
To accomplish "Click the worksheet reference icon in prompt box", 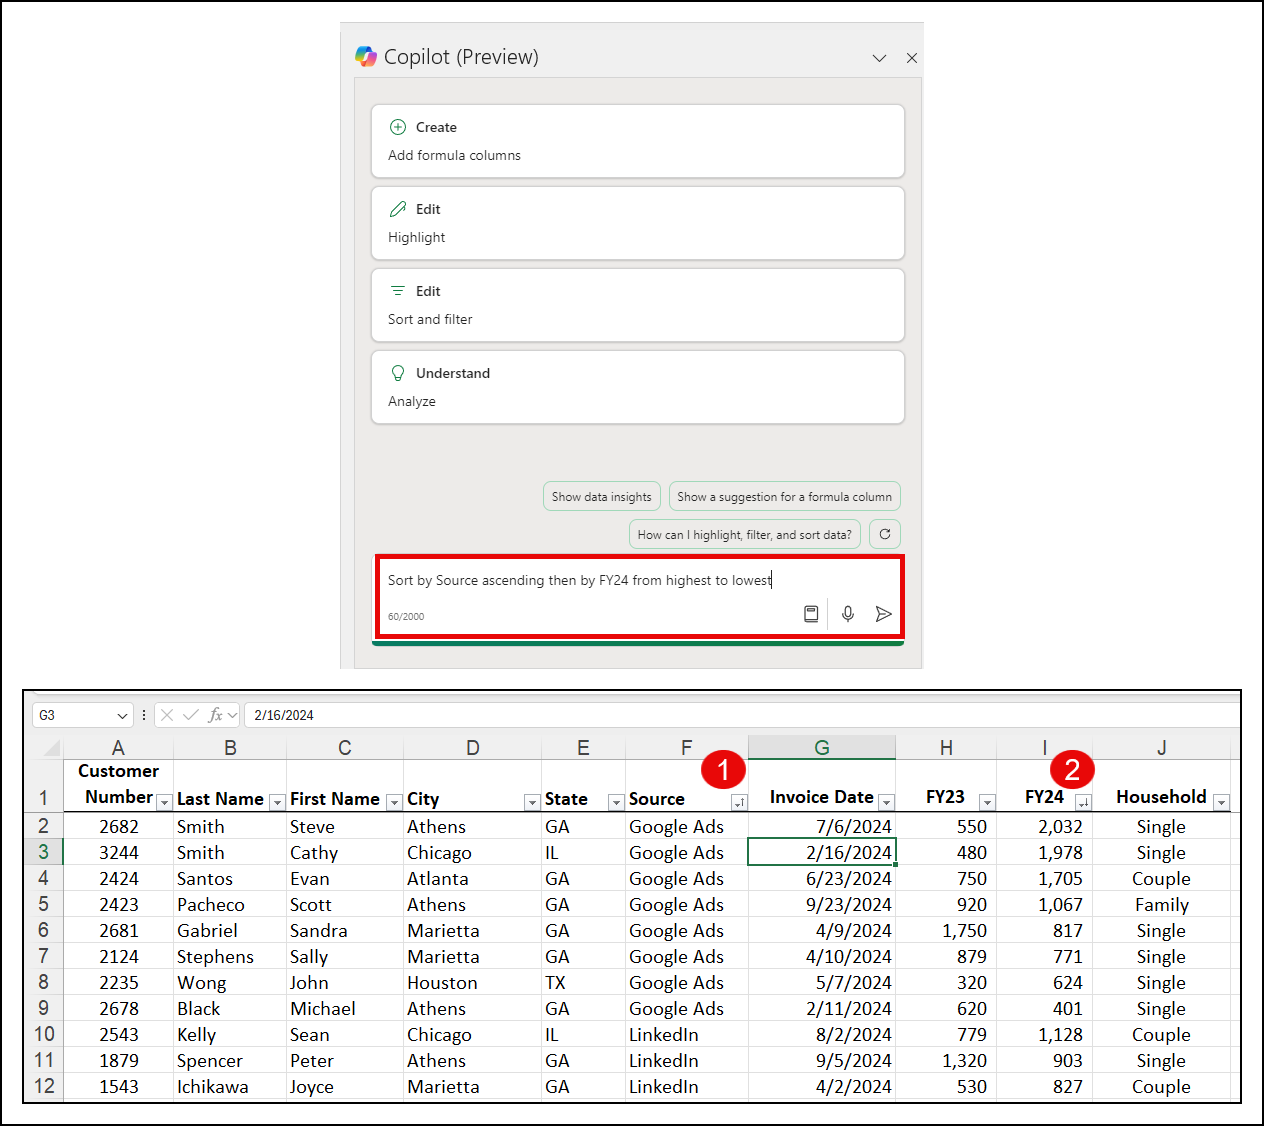I will tap(811, 613).
